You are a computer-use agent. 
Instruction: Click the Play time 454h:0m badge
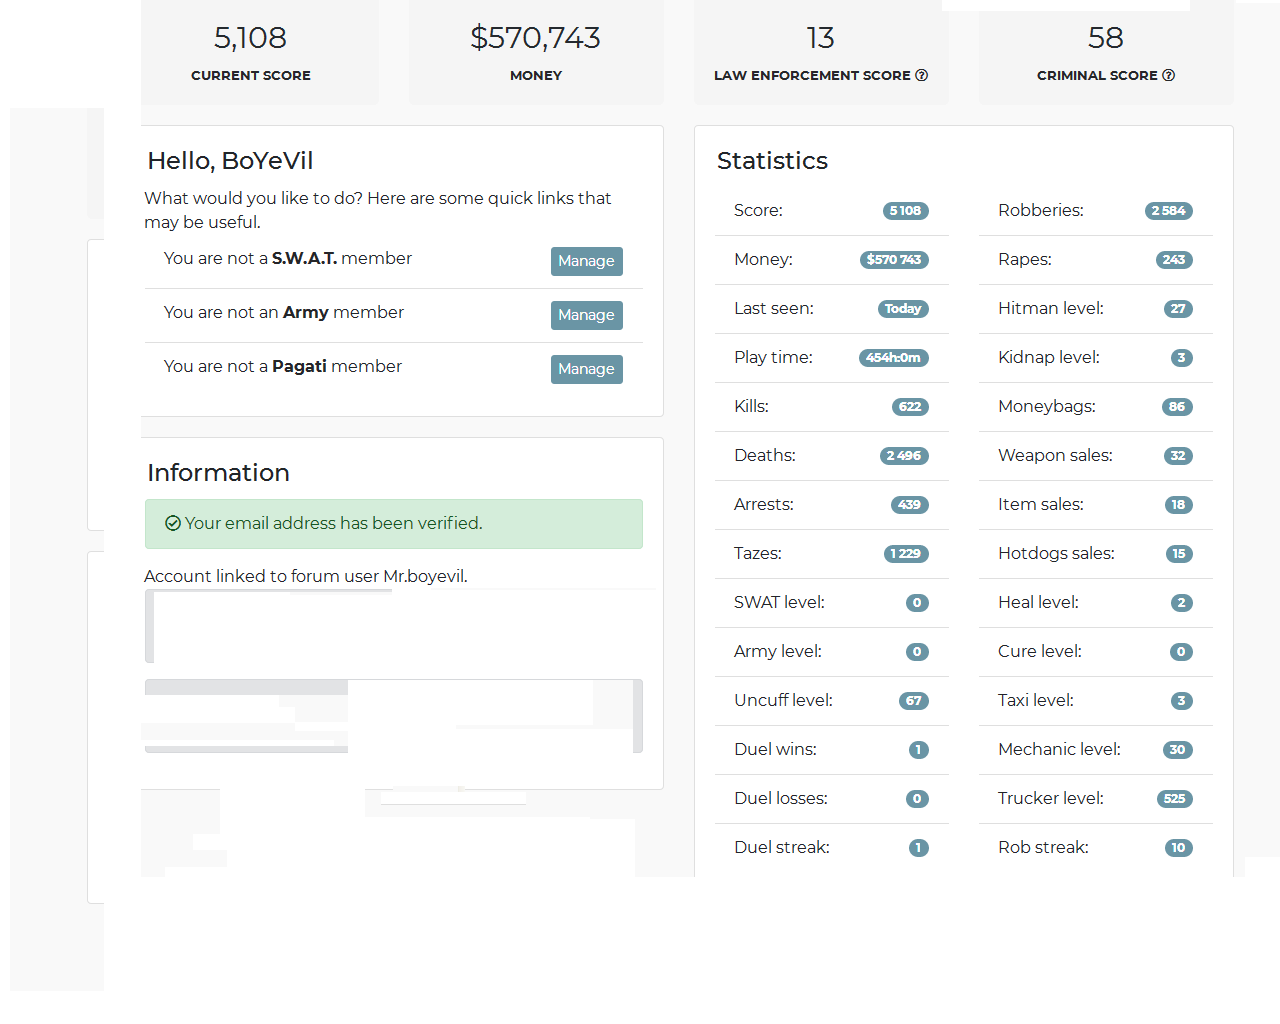894,358
